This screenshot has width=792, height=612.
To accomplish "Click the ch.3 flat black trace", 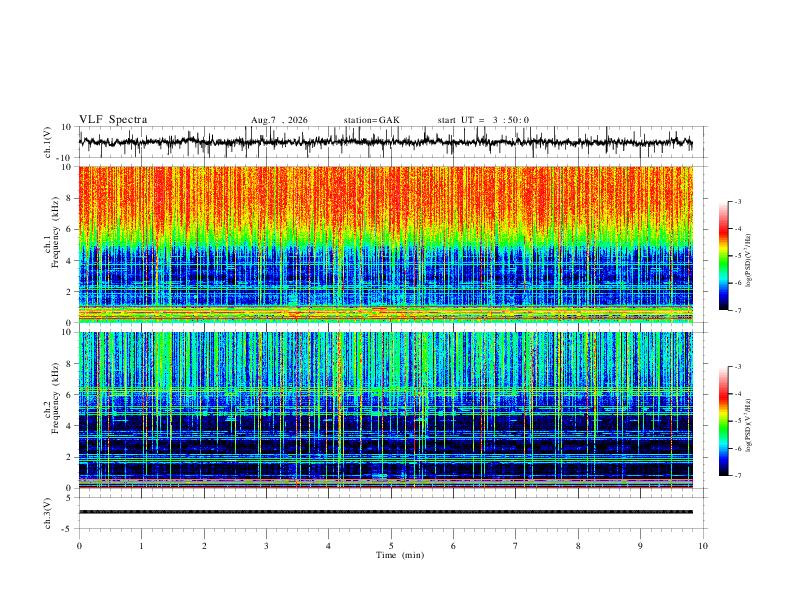I will pos(386,512).
